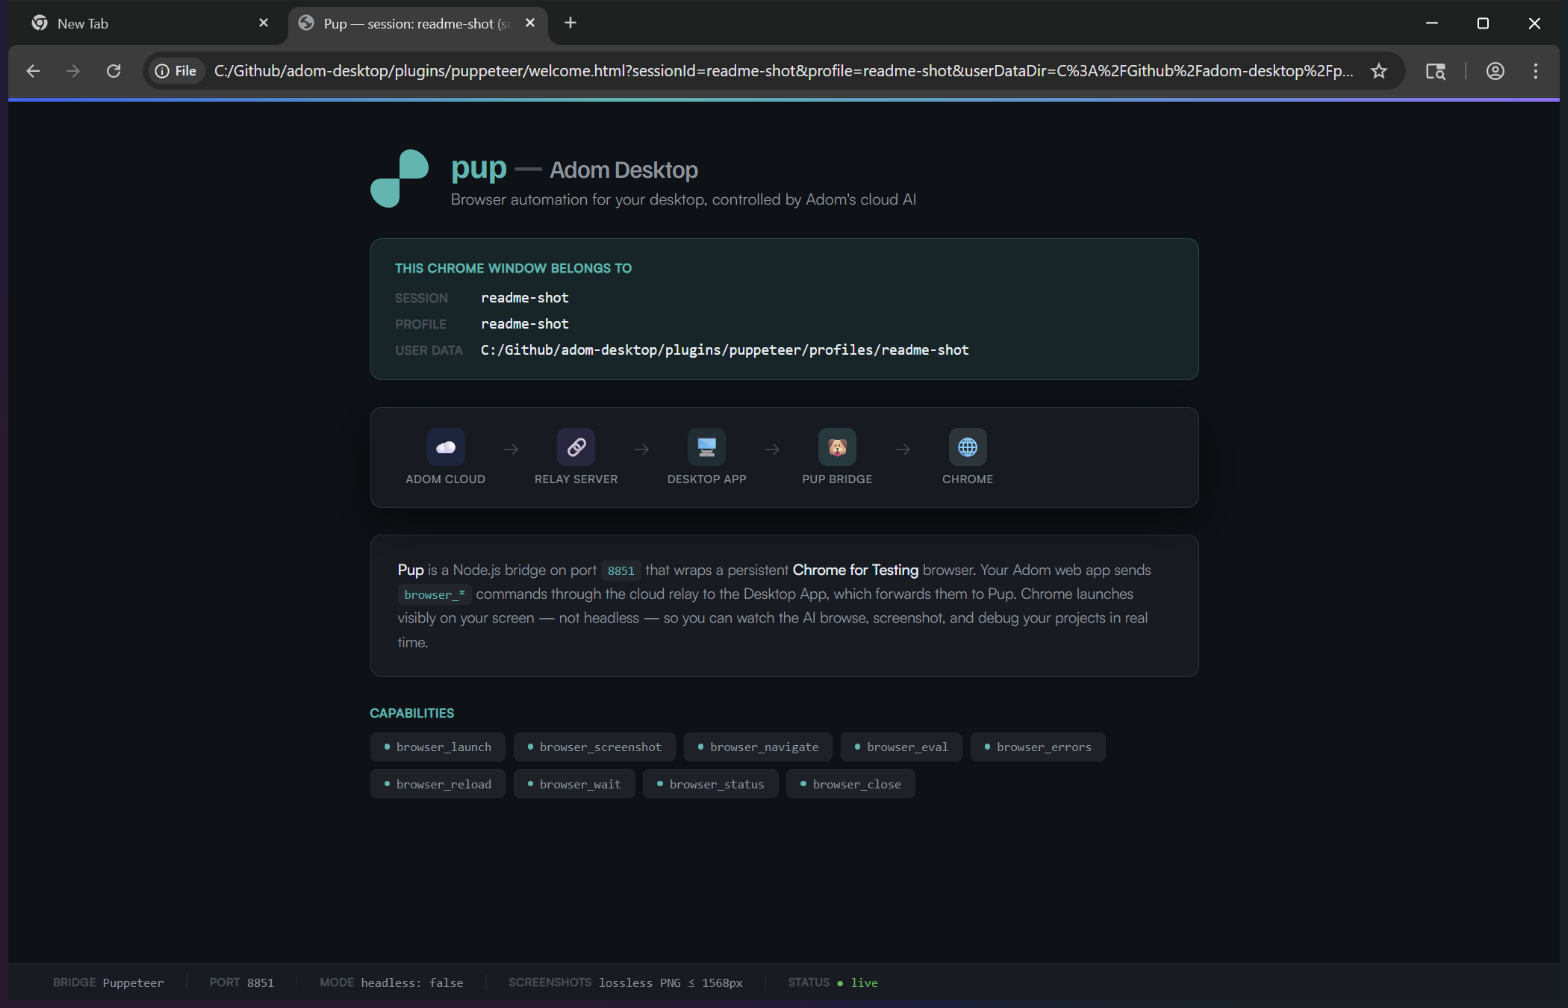This screenshot has height=1008, width=1568.
Task: Click the browser_screenshot capability chip
Action: point(595,747)
